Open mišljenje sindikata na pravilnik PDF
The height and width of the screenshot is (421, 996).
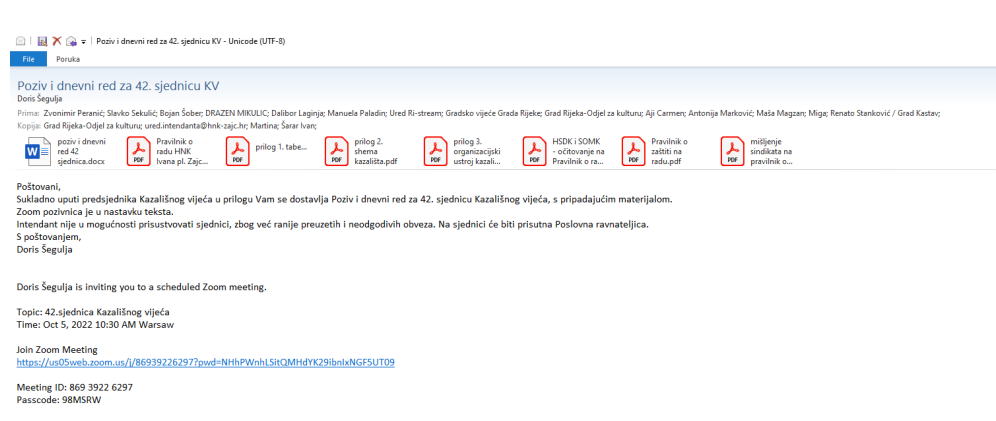[x=760, y=151]
